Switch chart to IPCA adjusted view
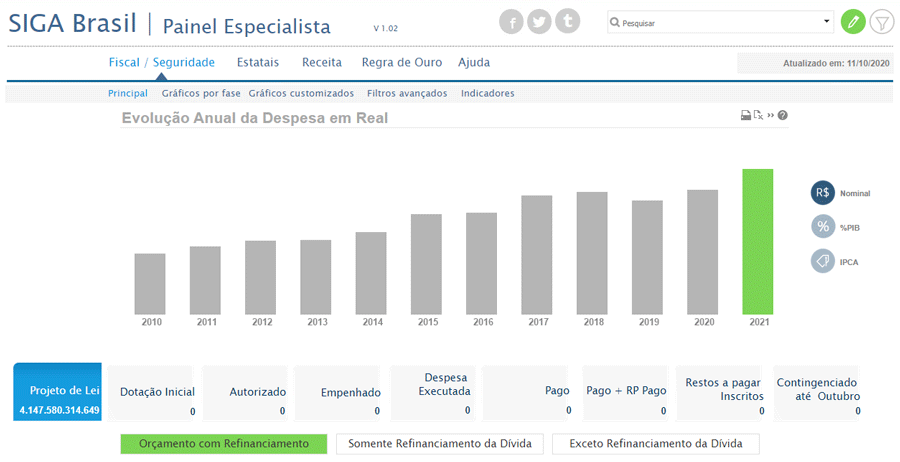 [823, 261]
